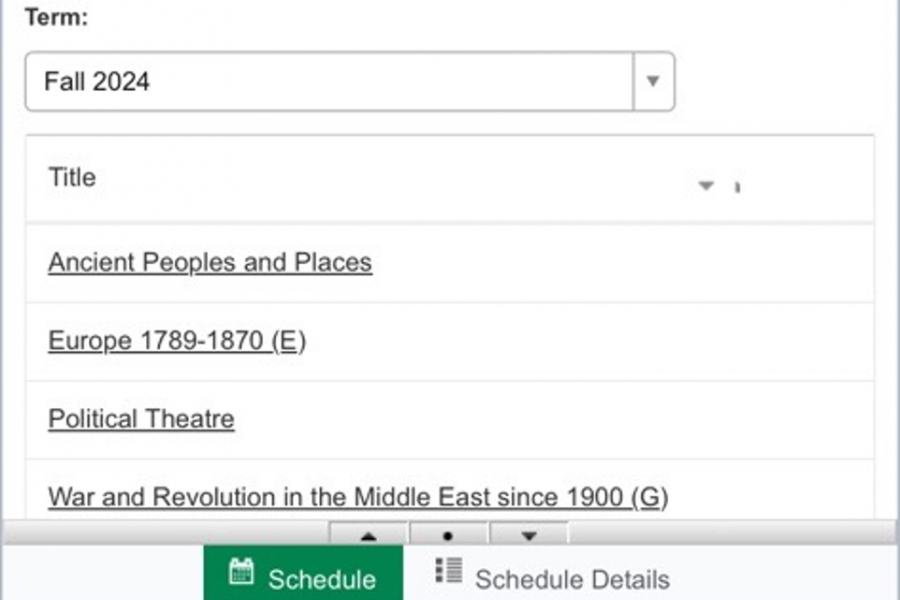Open the Fall 2024 term selector field
The width and height of the screenshot is (900, 600).
(x=330, y=81)
